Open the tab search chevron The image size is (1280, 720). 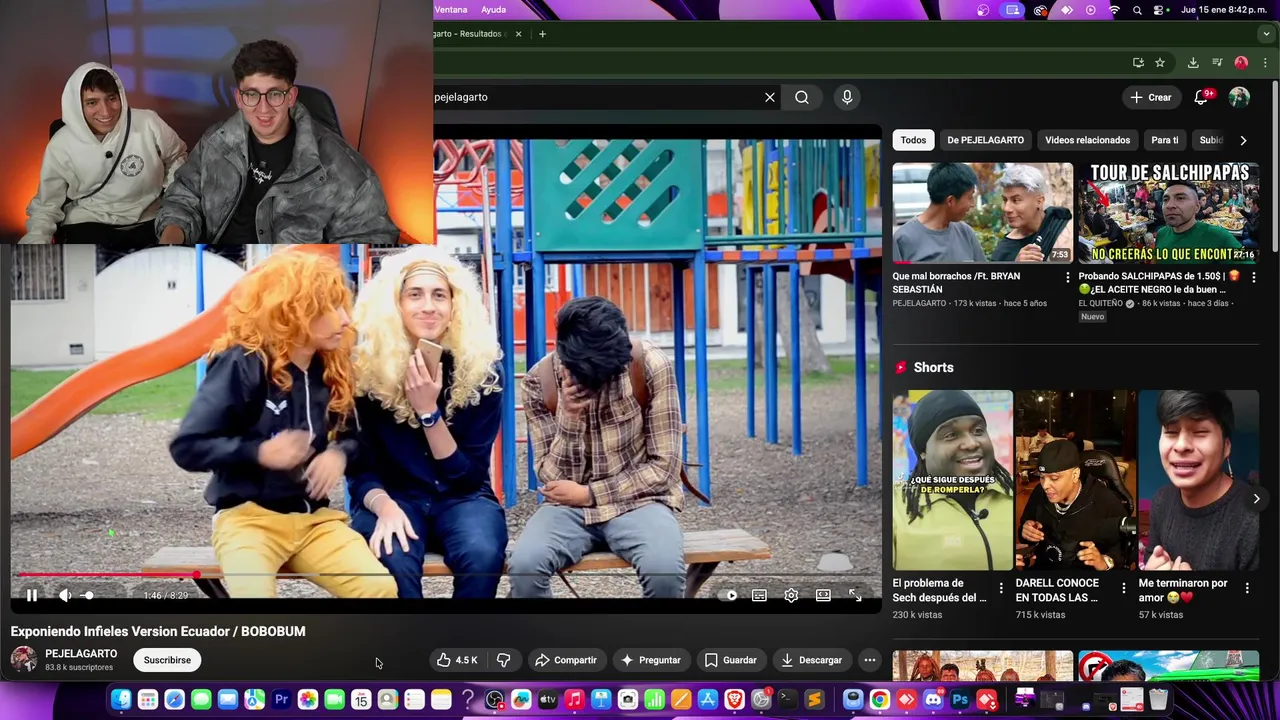[1266, 34]
